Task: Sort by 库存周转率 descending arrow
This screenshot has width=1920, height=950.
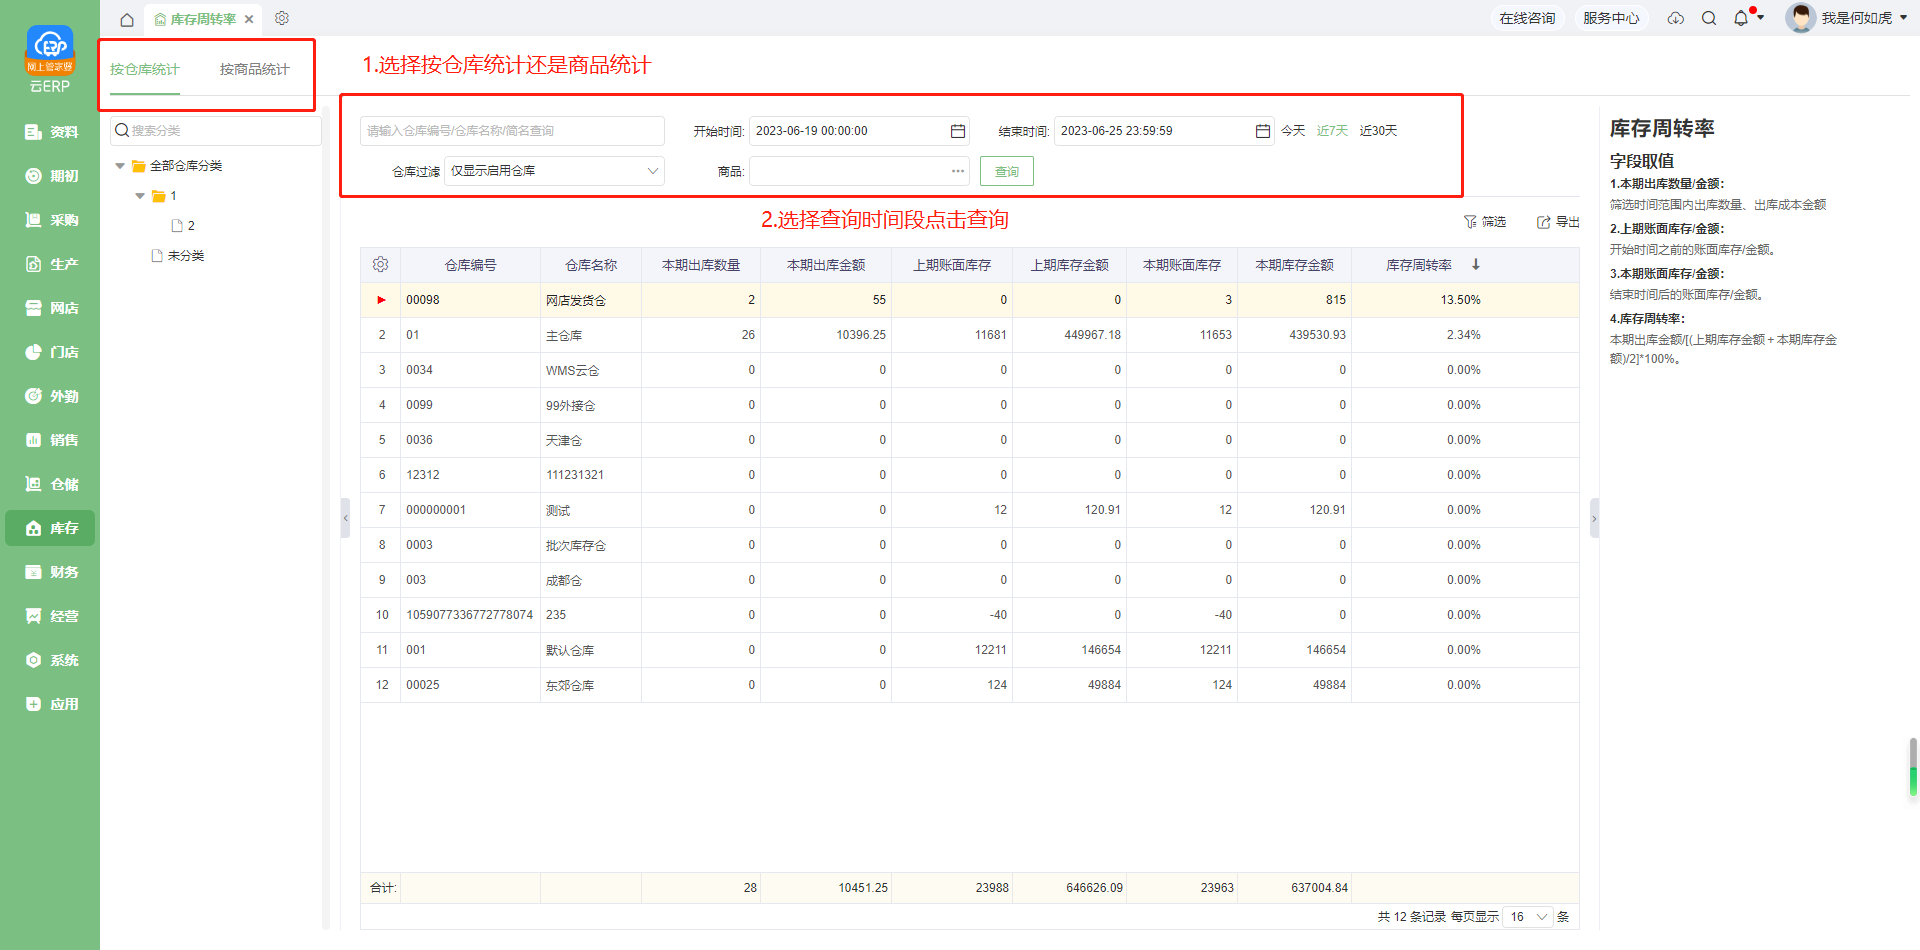Action: 1476,265
